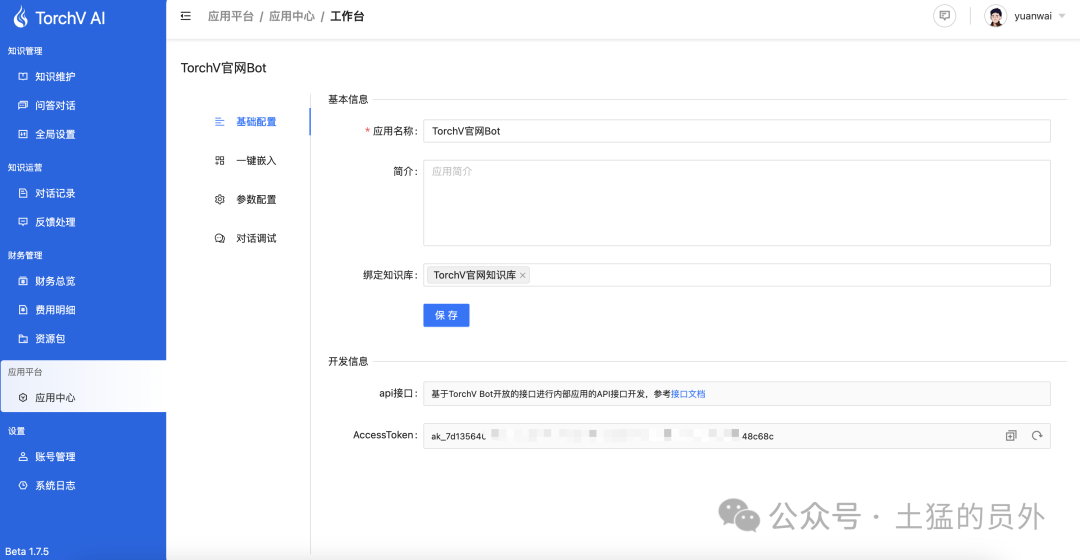Click the 财务总览 icon
The height and width of the screenshot is (560, 1080).
[23, 281]
